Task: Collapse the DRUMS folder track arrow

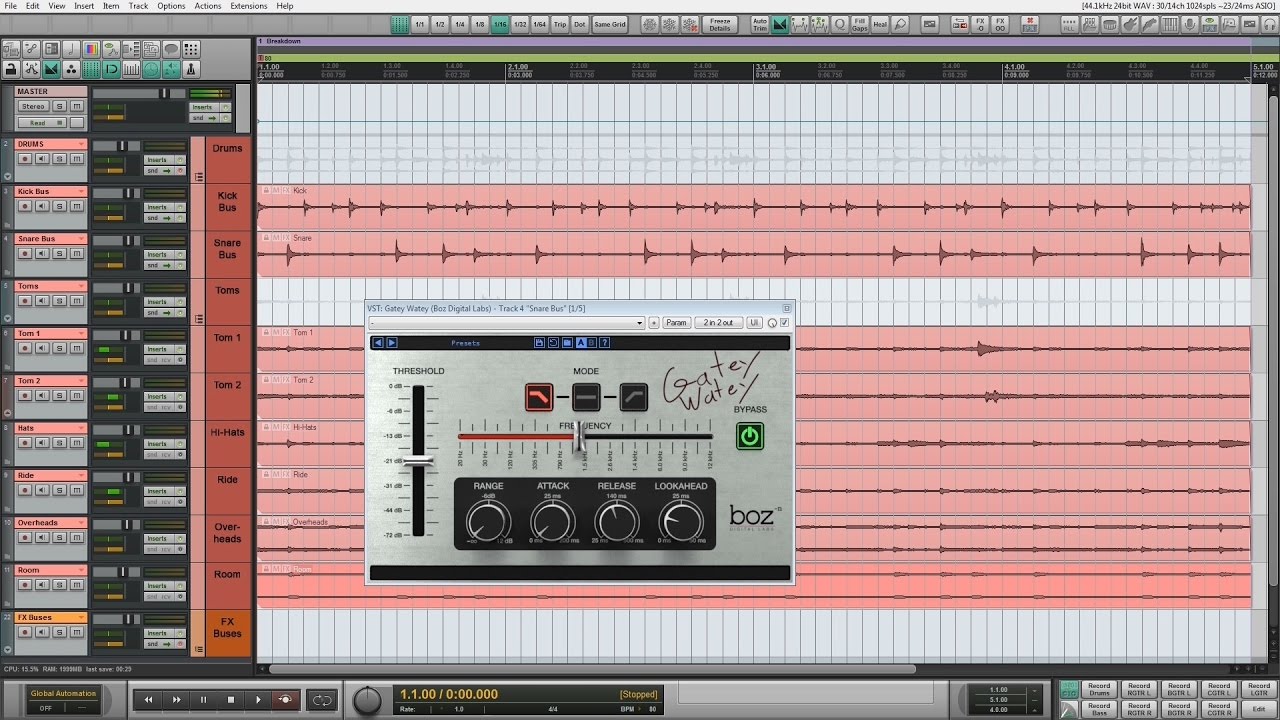Action: [8, 177]
